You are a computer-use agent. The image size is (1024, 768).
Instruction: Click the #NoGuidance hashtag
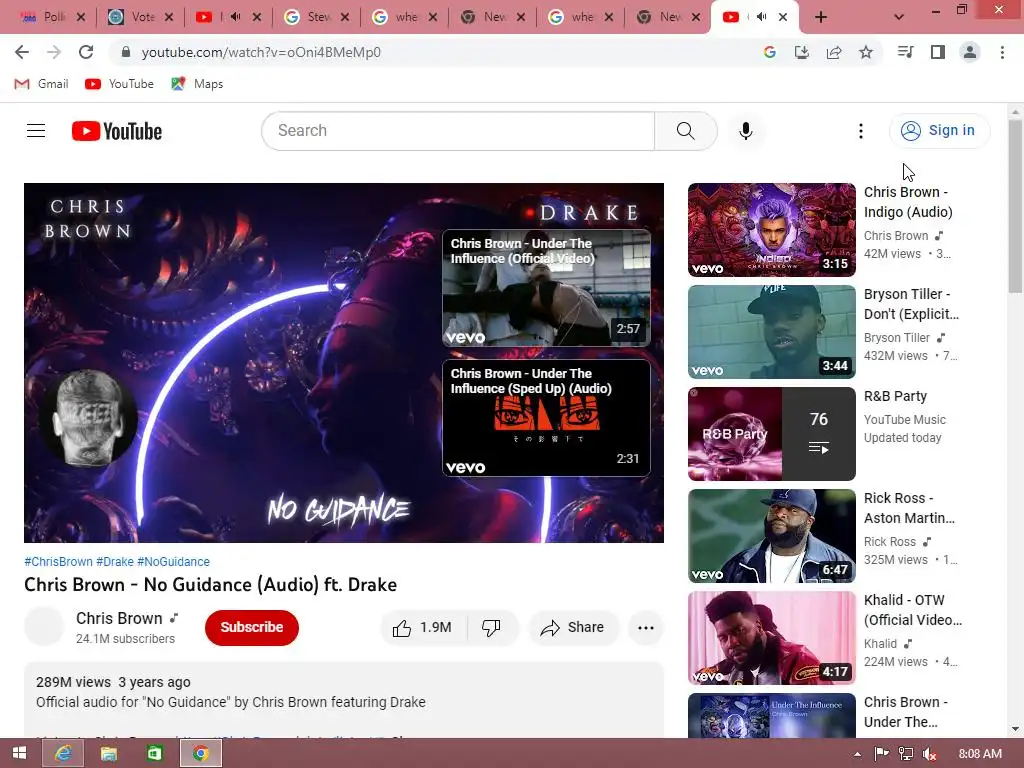[x=173, y=562]
